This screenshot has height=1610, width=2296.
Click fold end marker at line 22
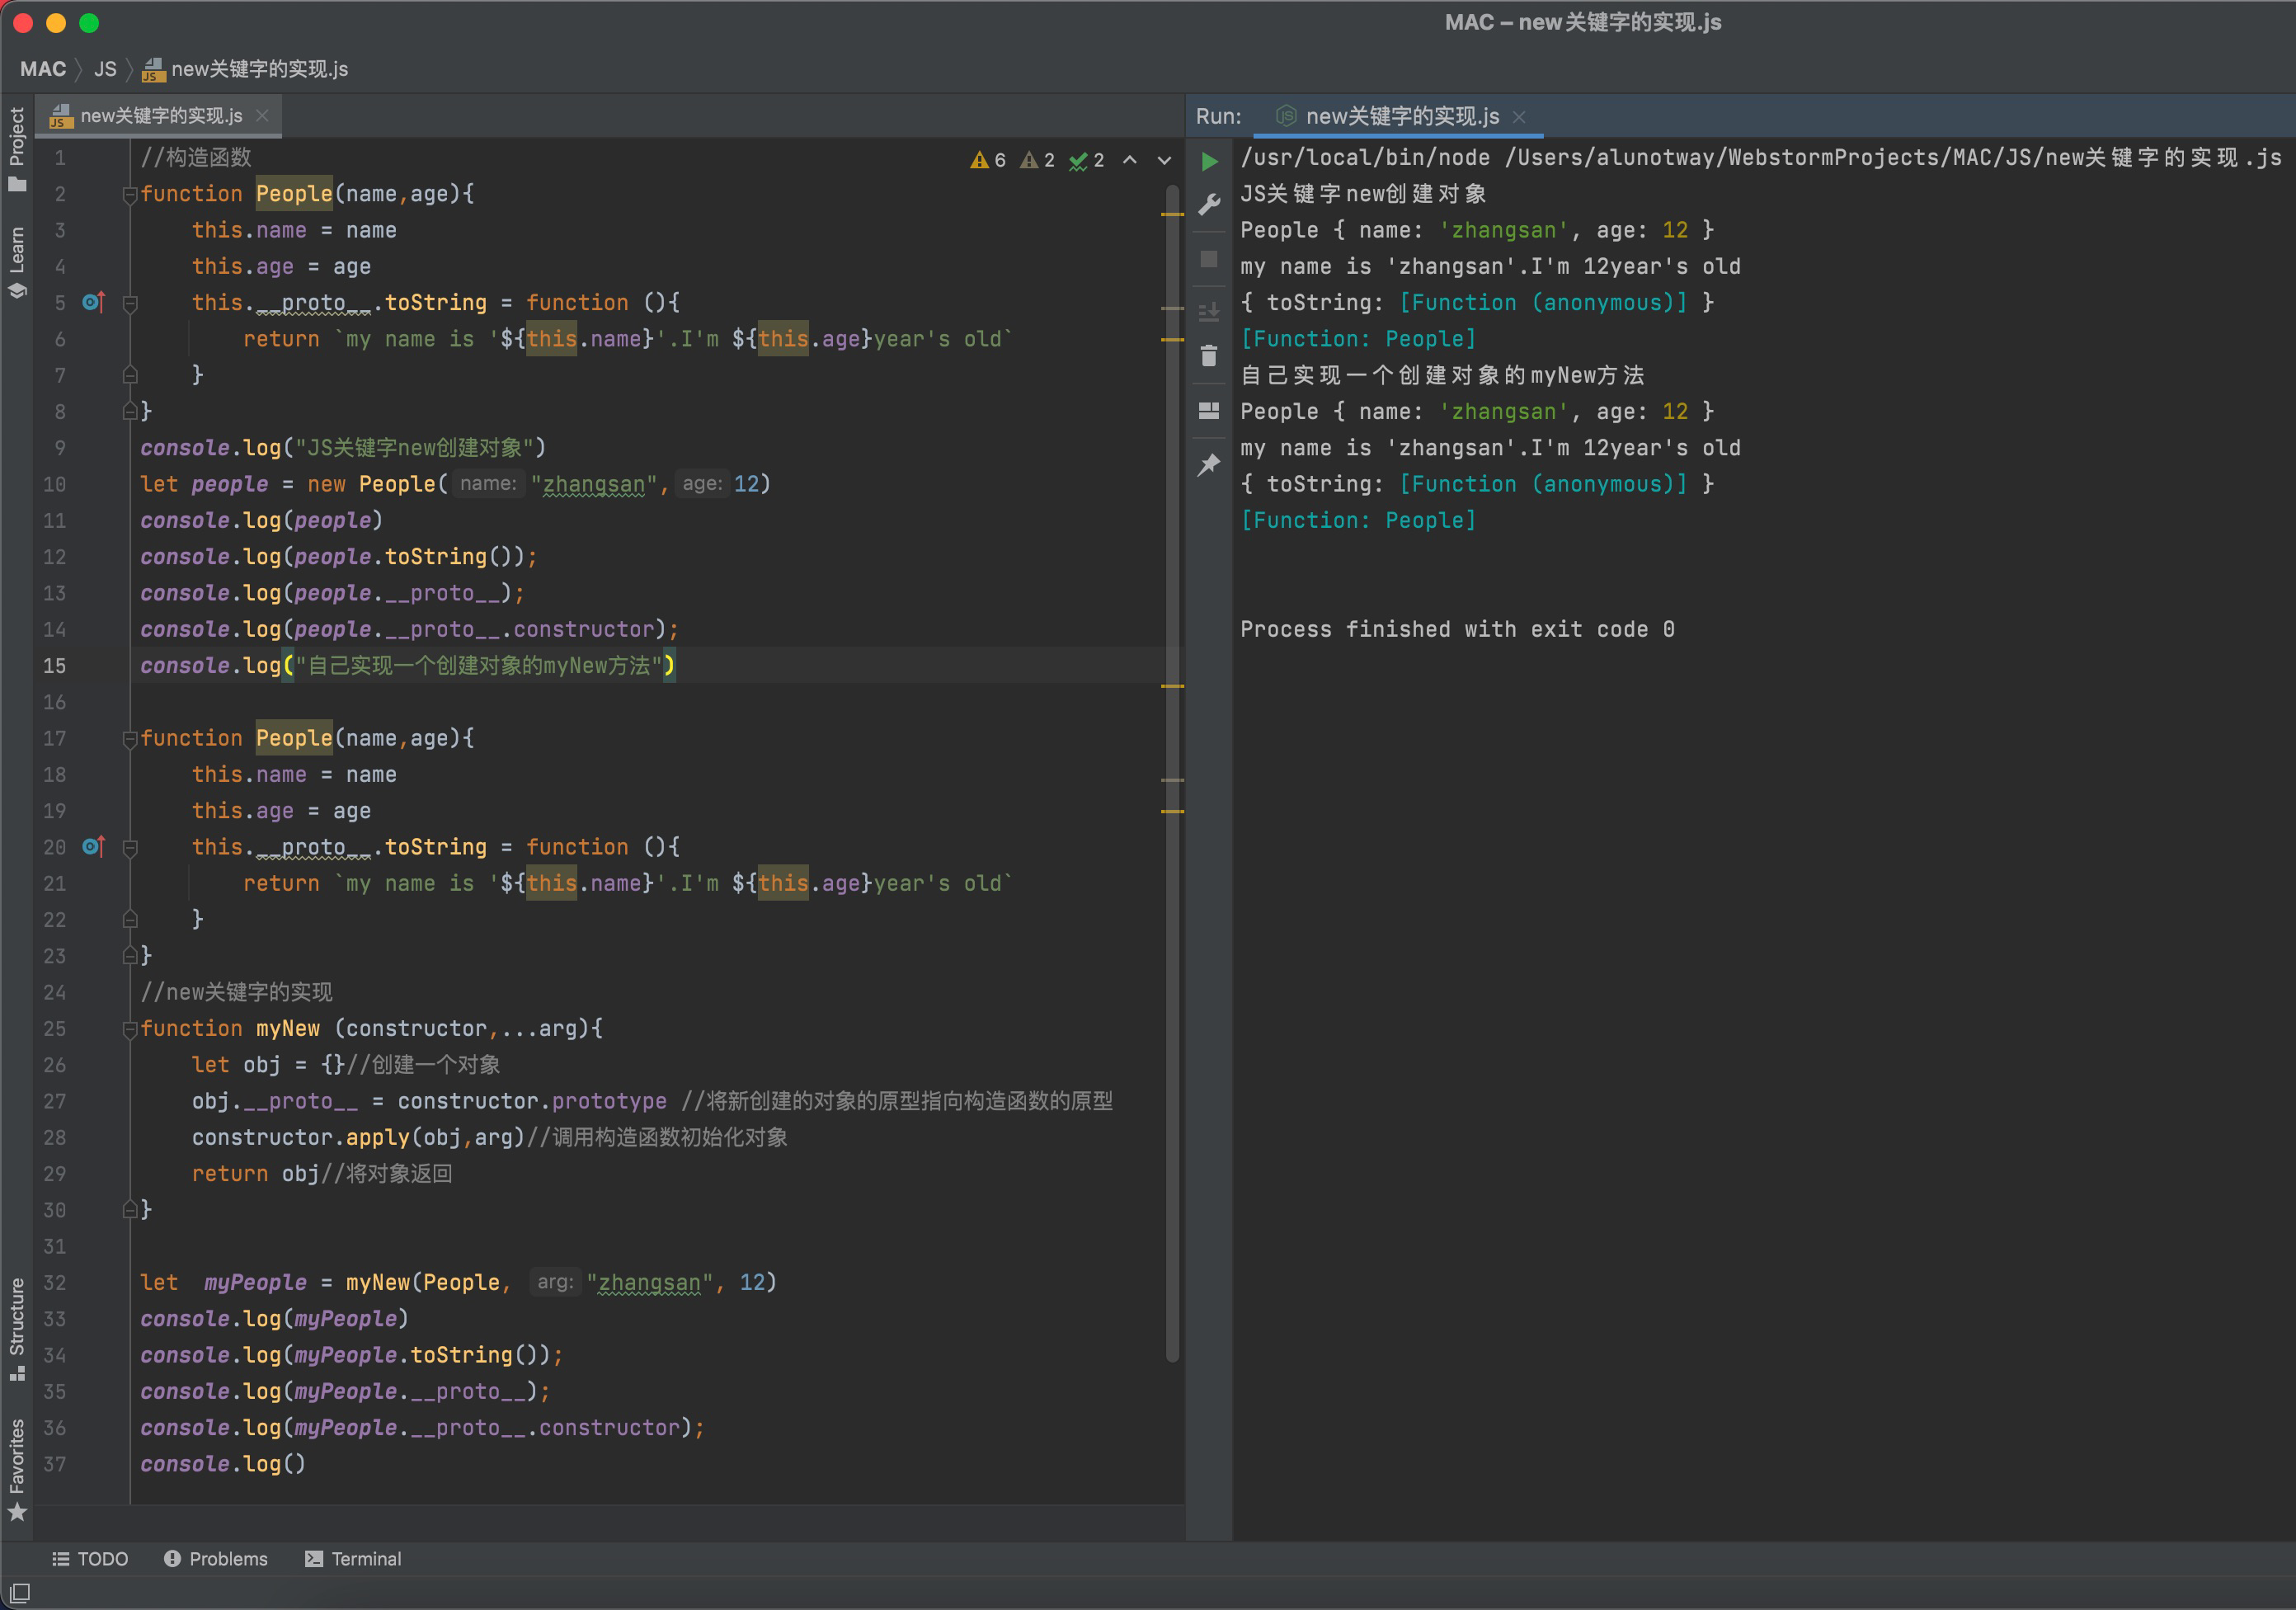[x=130, y=920]
